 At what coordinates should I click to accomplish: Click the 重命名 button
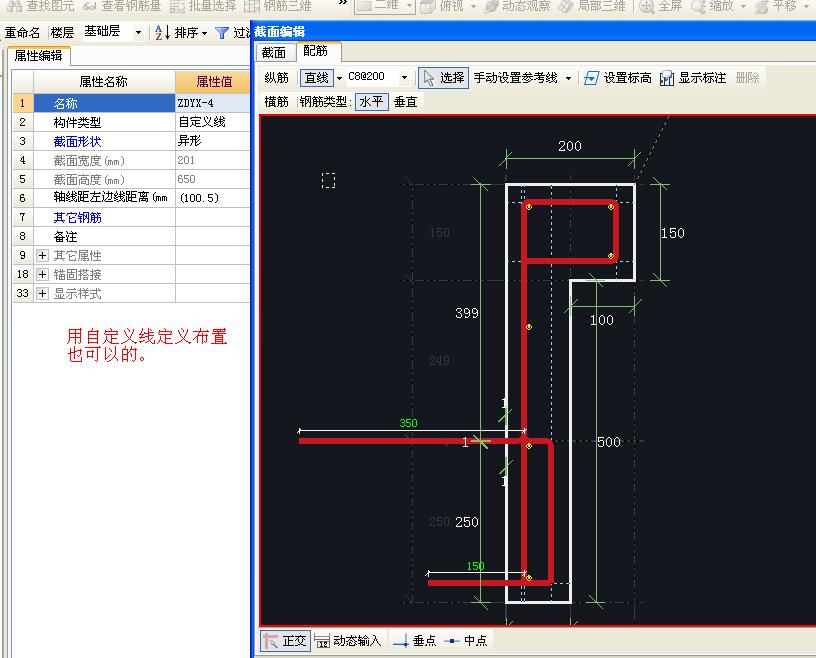coord(22,32)
